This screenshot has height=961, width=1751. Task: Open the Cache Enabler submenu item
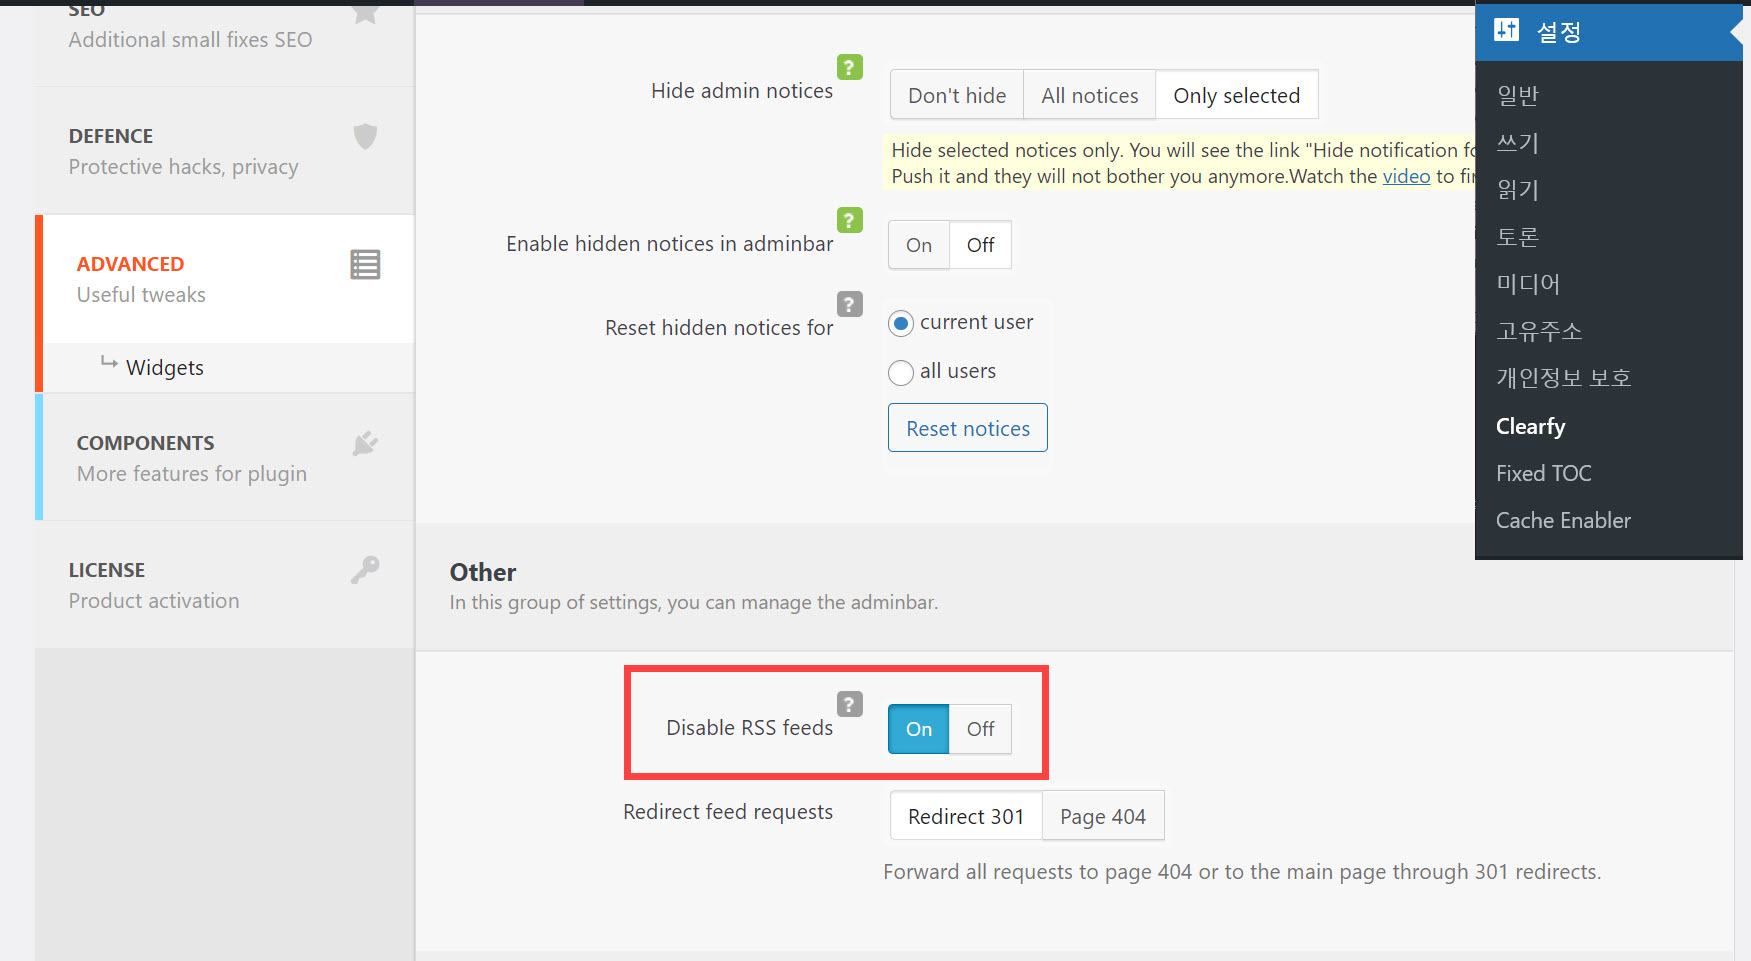[x=1563, y=520]
